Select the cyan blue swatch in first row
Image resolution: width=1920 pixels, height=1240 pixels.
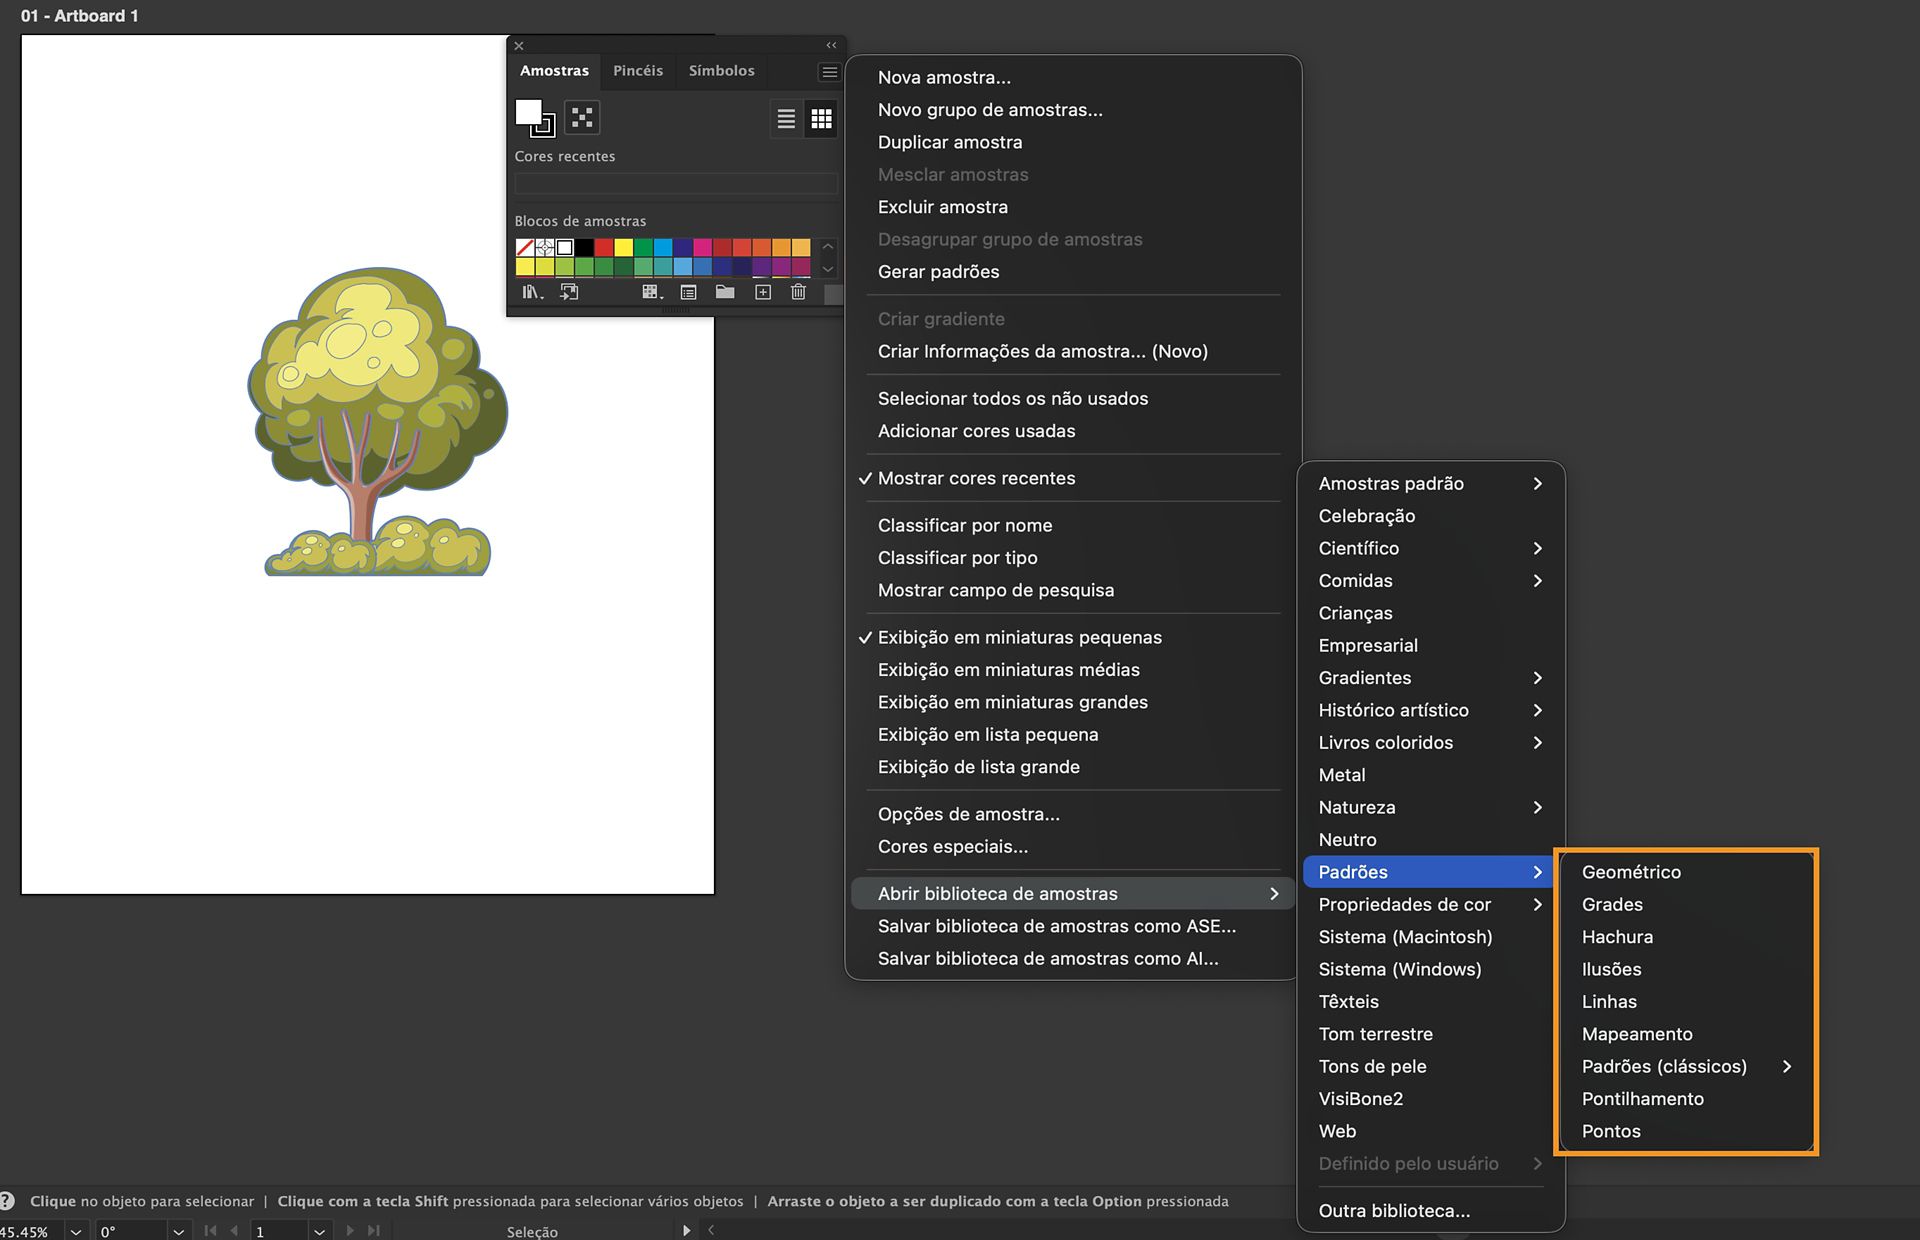coord(663,248)
